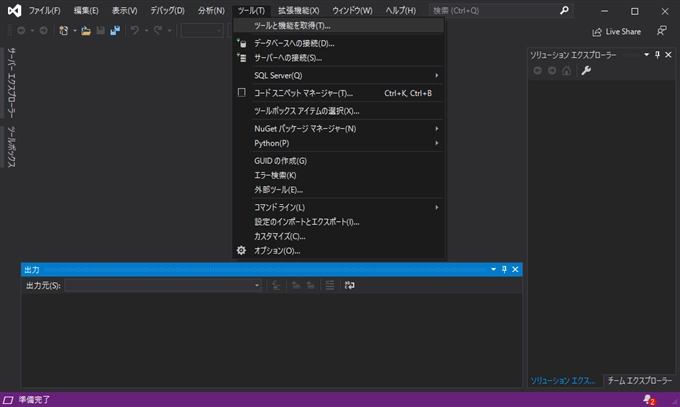Open the 編集(E) menu
The height and width of the screenshot is (407, 680).
pos(86,10)
